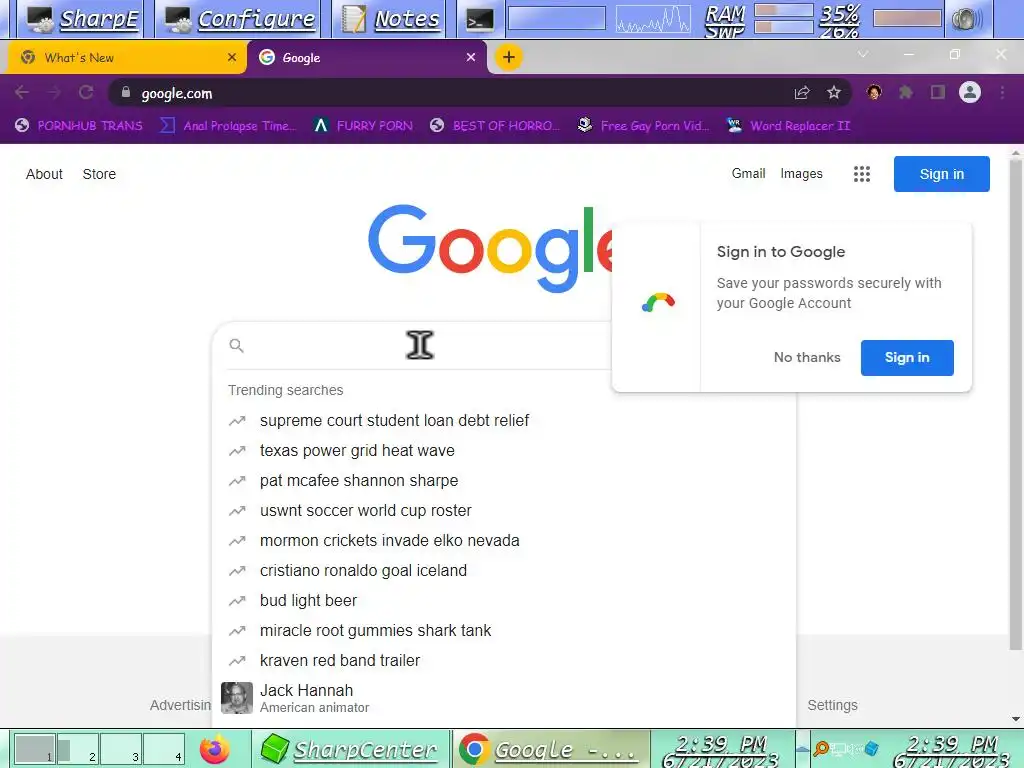View site info via lock icon
Viewport: 1024px width, 768px height.
click(x=125, y=93)
